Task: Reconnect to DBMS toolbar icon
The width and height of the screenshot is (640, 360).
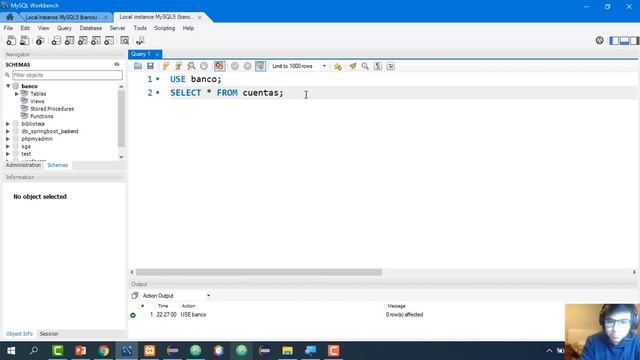Action: 140,40
